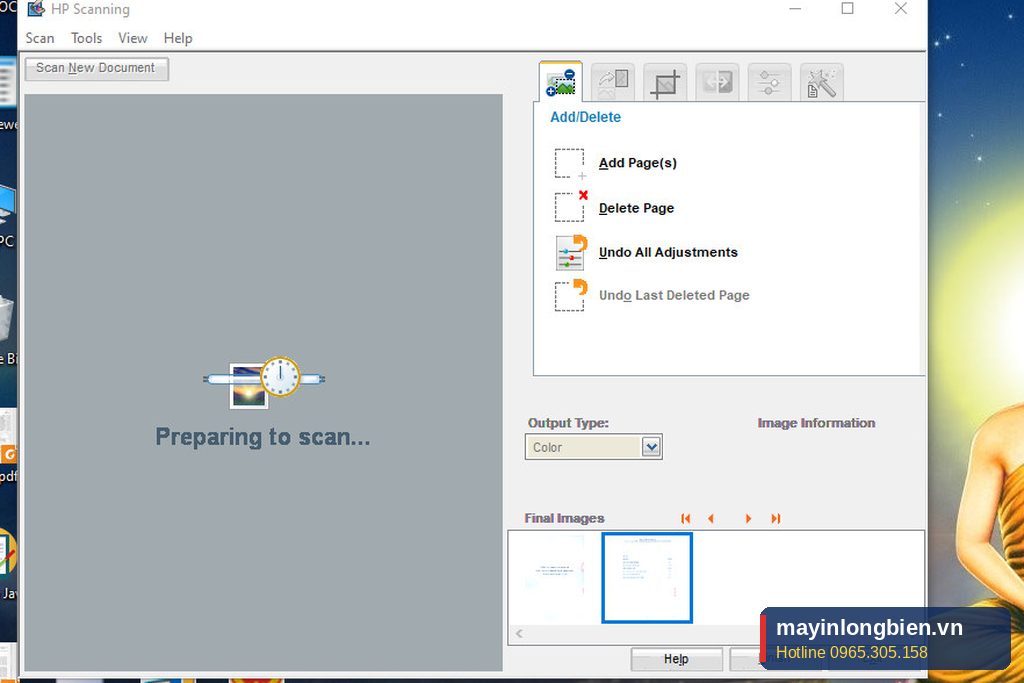Open the Add/Delete pages tab icon
Viewport: 1024px width, 683px height.
(560, 82)
